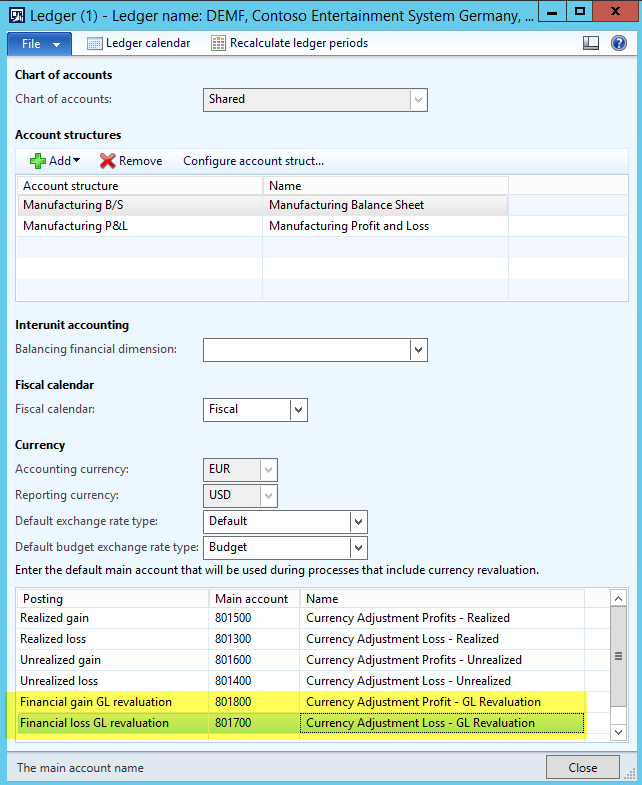Expand Balancing financial dimension dropdown

(x=418, y=349)
